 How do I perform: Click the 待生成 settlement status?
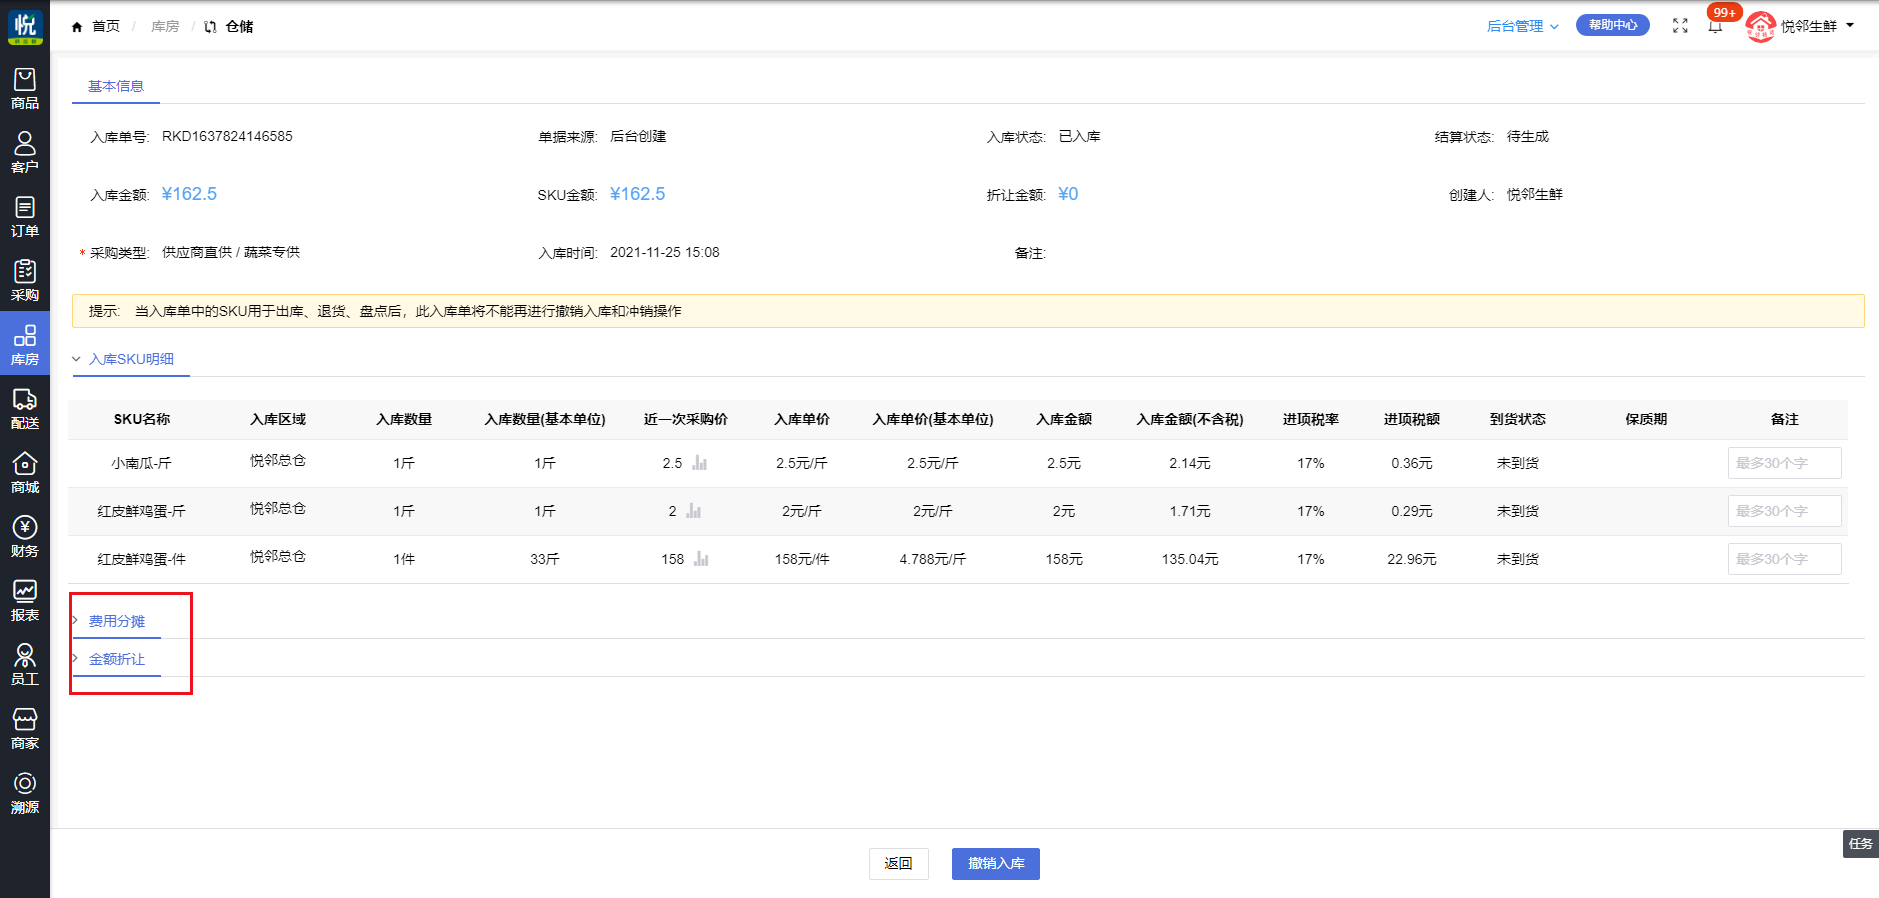click(x=1527, y=136)
